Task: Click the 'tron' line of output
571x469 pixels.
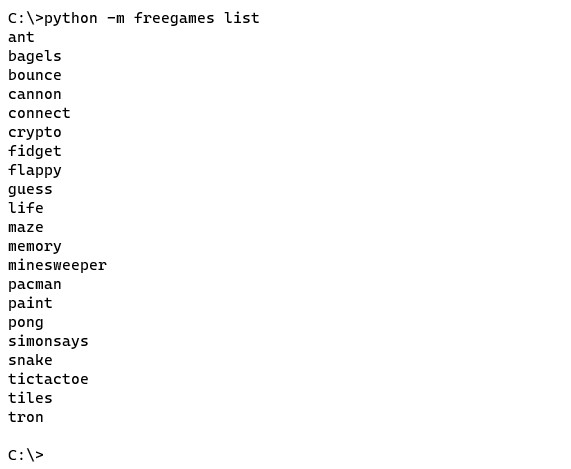Action: coord(25,417)
